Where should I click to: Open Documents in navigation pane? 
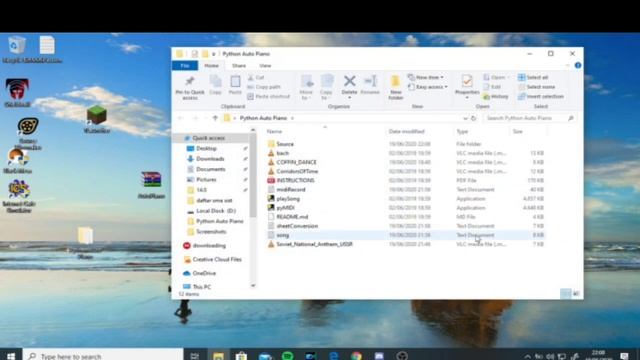tap(211, 169)
